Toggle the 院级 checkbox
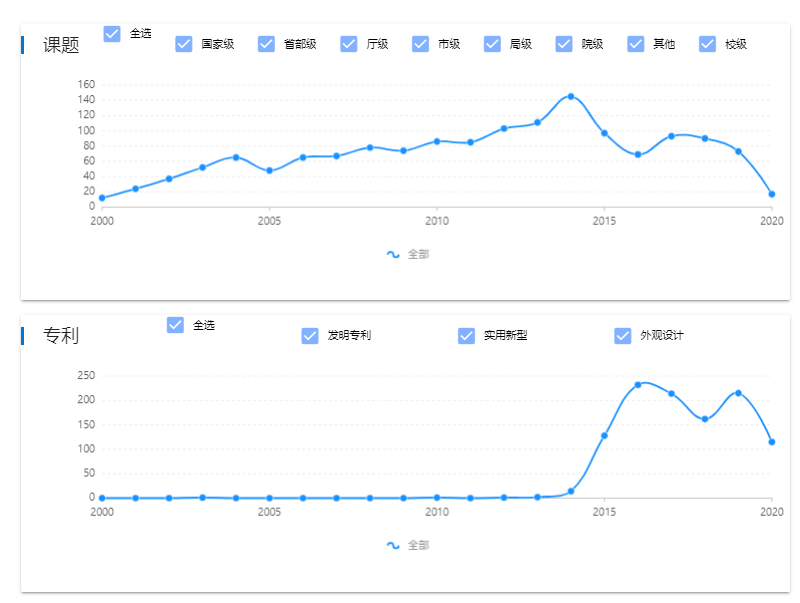 click(564, 44)
